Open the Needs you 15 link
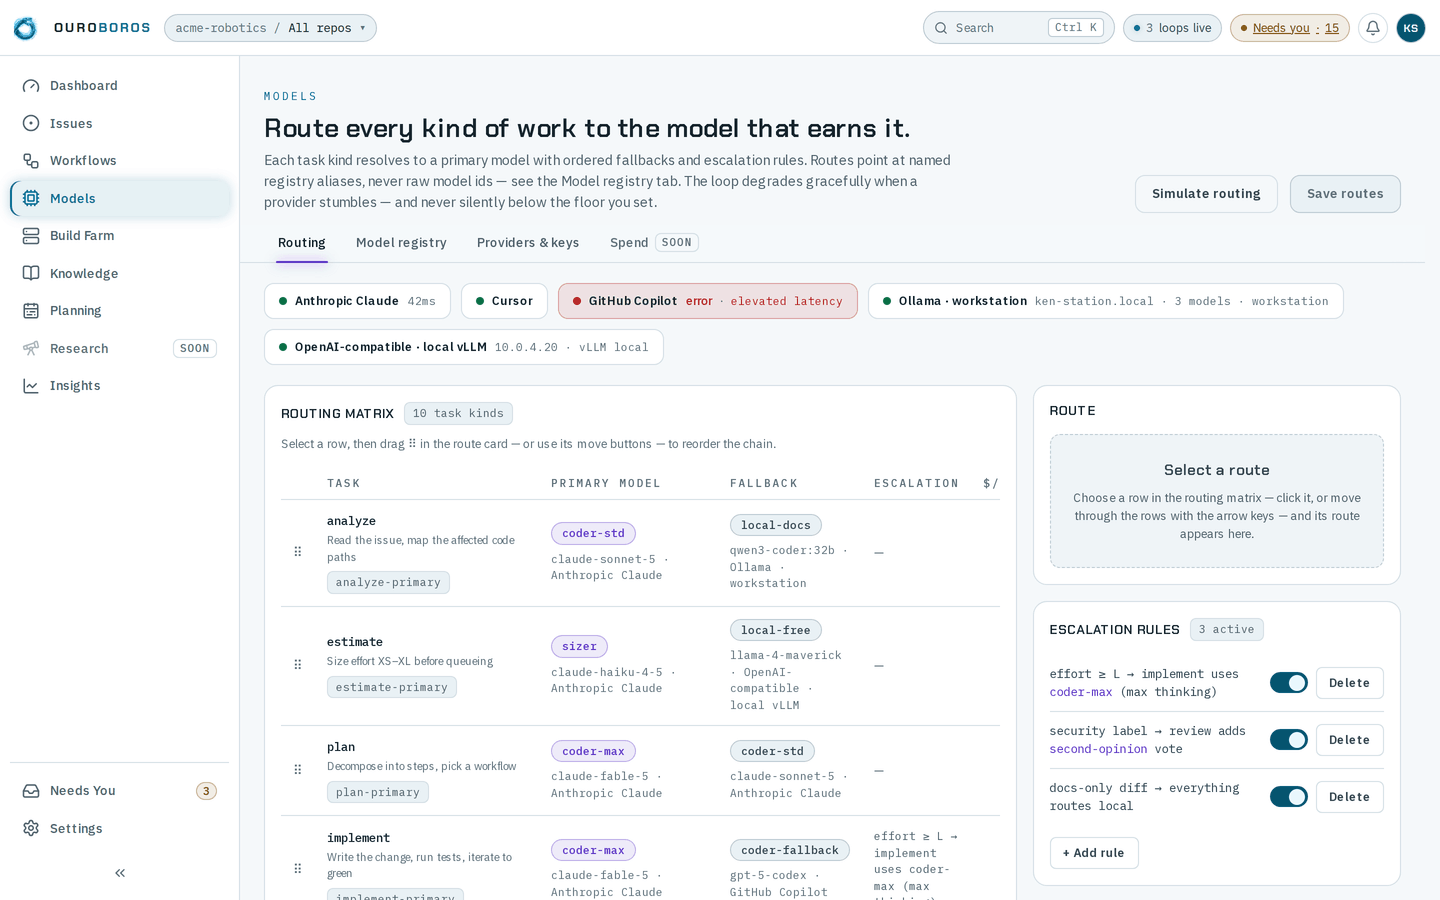 1290,28
